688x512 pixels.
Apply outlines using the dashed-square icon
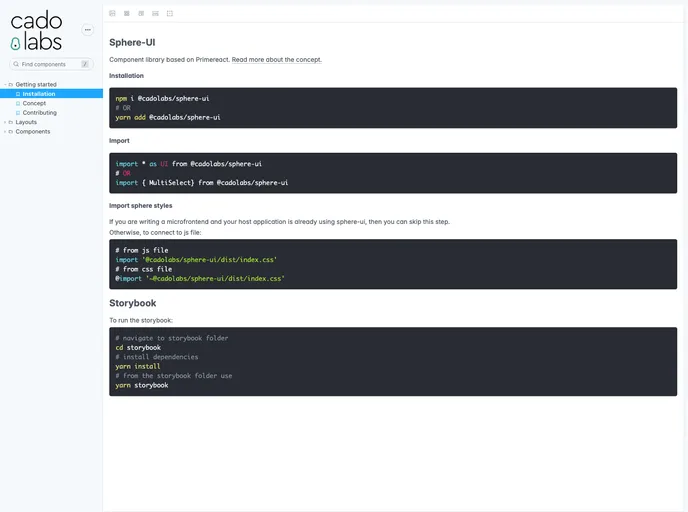[170, 14]
